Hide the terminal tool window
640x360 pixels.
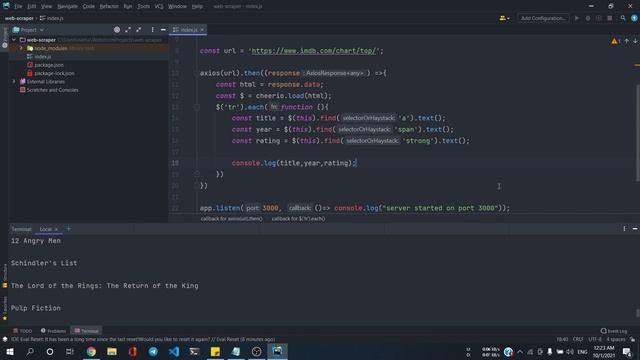click(635, 229)
